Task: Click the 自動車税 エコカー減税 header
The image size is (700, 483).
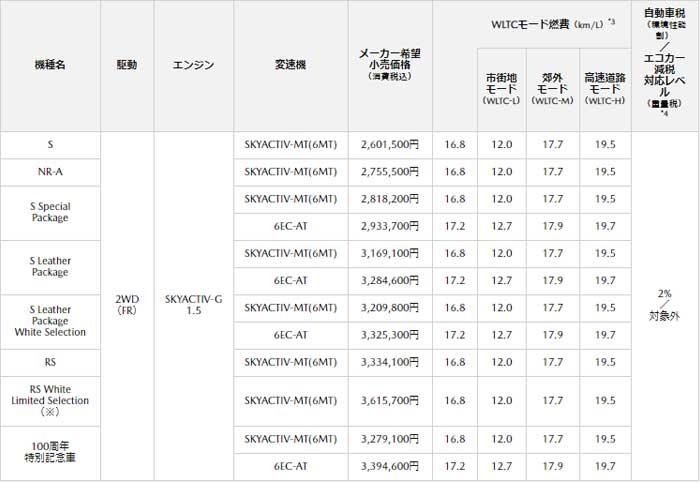Action: coord(664,65)
